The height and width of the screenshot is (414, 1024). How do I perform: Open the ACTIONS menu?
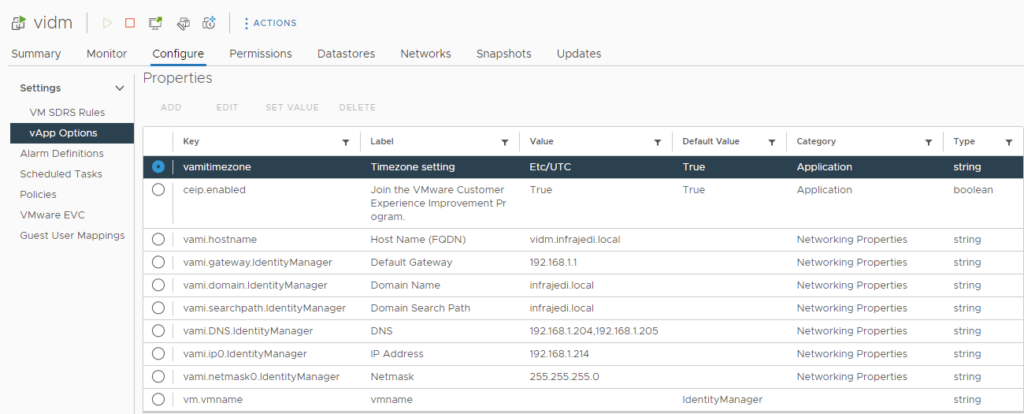tap(270, 23)
